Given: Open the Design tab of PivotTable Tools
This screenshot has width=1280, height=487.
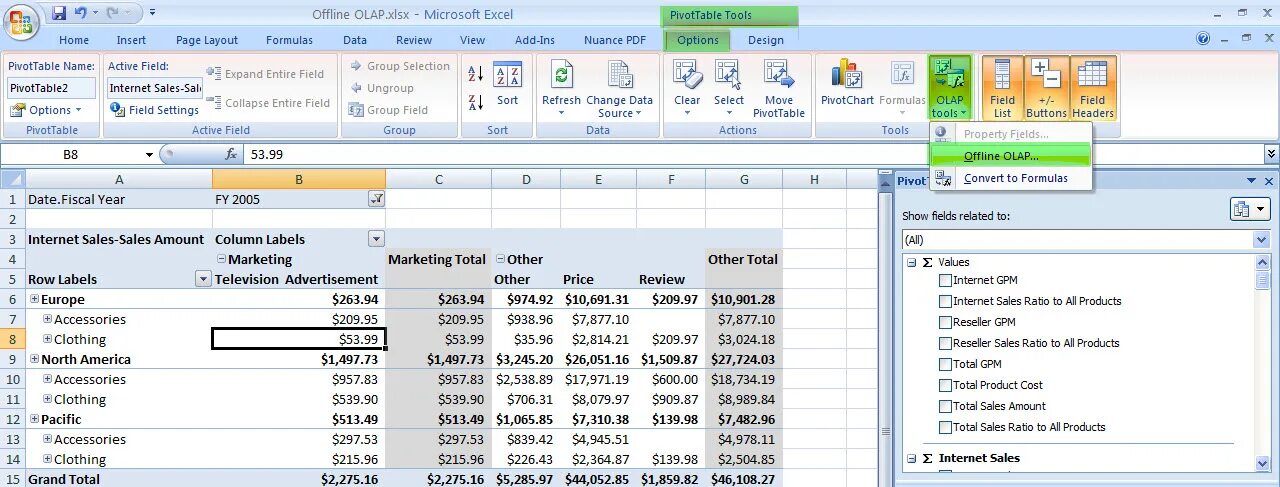Looking at the screenshot, I should pyautogui.click(x=766, y=40).
